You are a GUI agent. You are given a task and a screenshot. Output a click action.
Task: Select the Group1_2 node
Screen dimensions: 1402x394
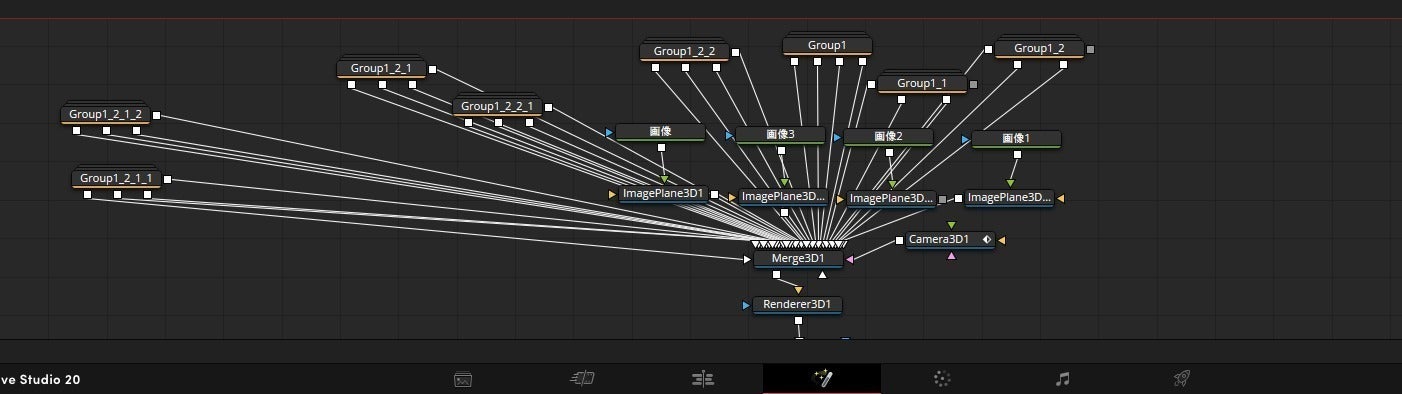click(x=1039, y=48)
